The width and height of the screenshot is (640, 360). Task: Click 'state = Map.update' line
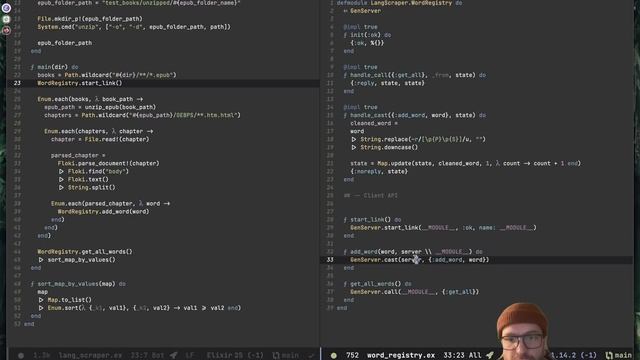465,163
